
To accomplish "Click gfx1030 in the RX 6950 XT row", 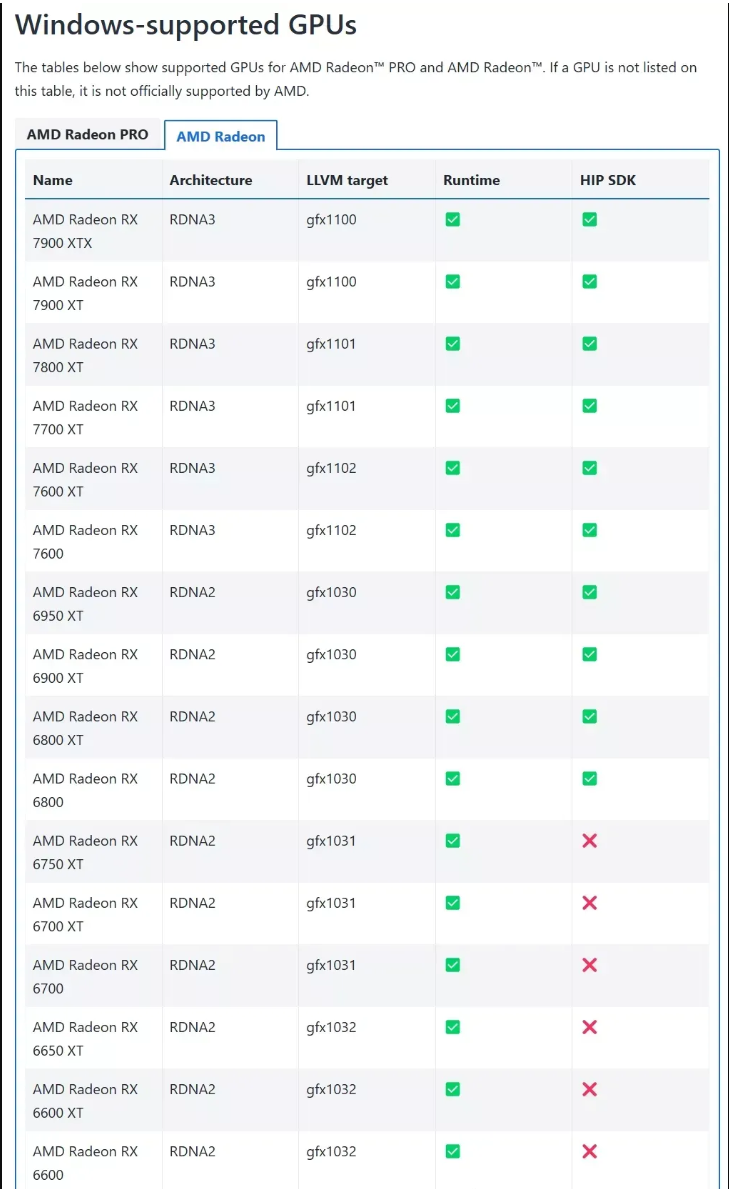I will tap(332, 593).
